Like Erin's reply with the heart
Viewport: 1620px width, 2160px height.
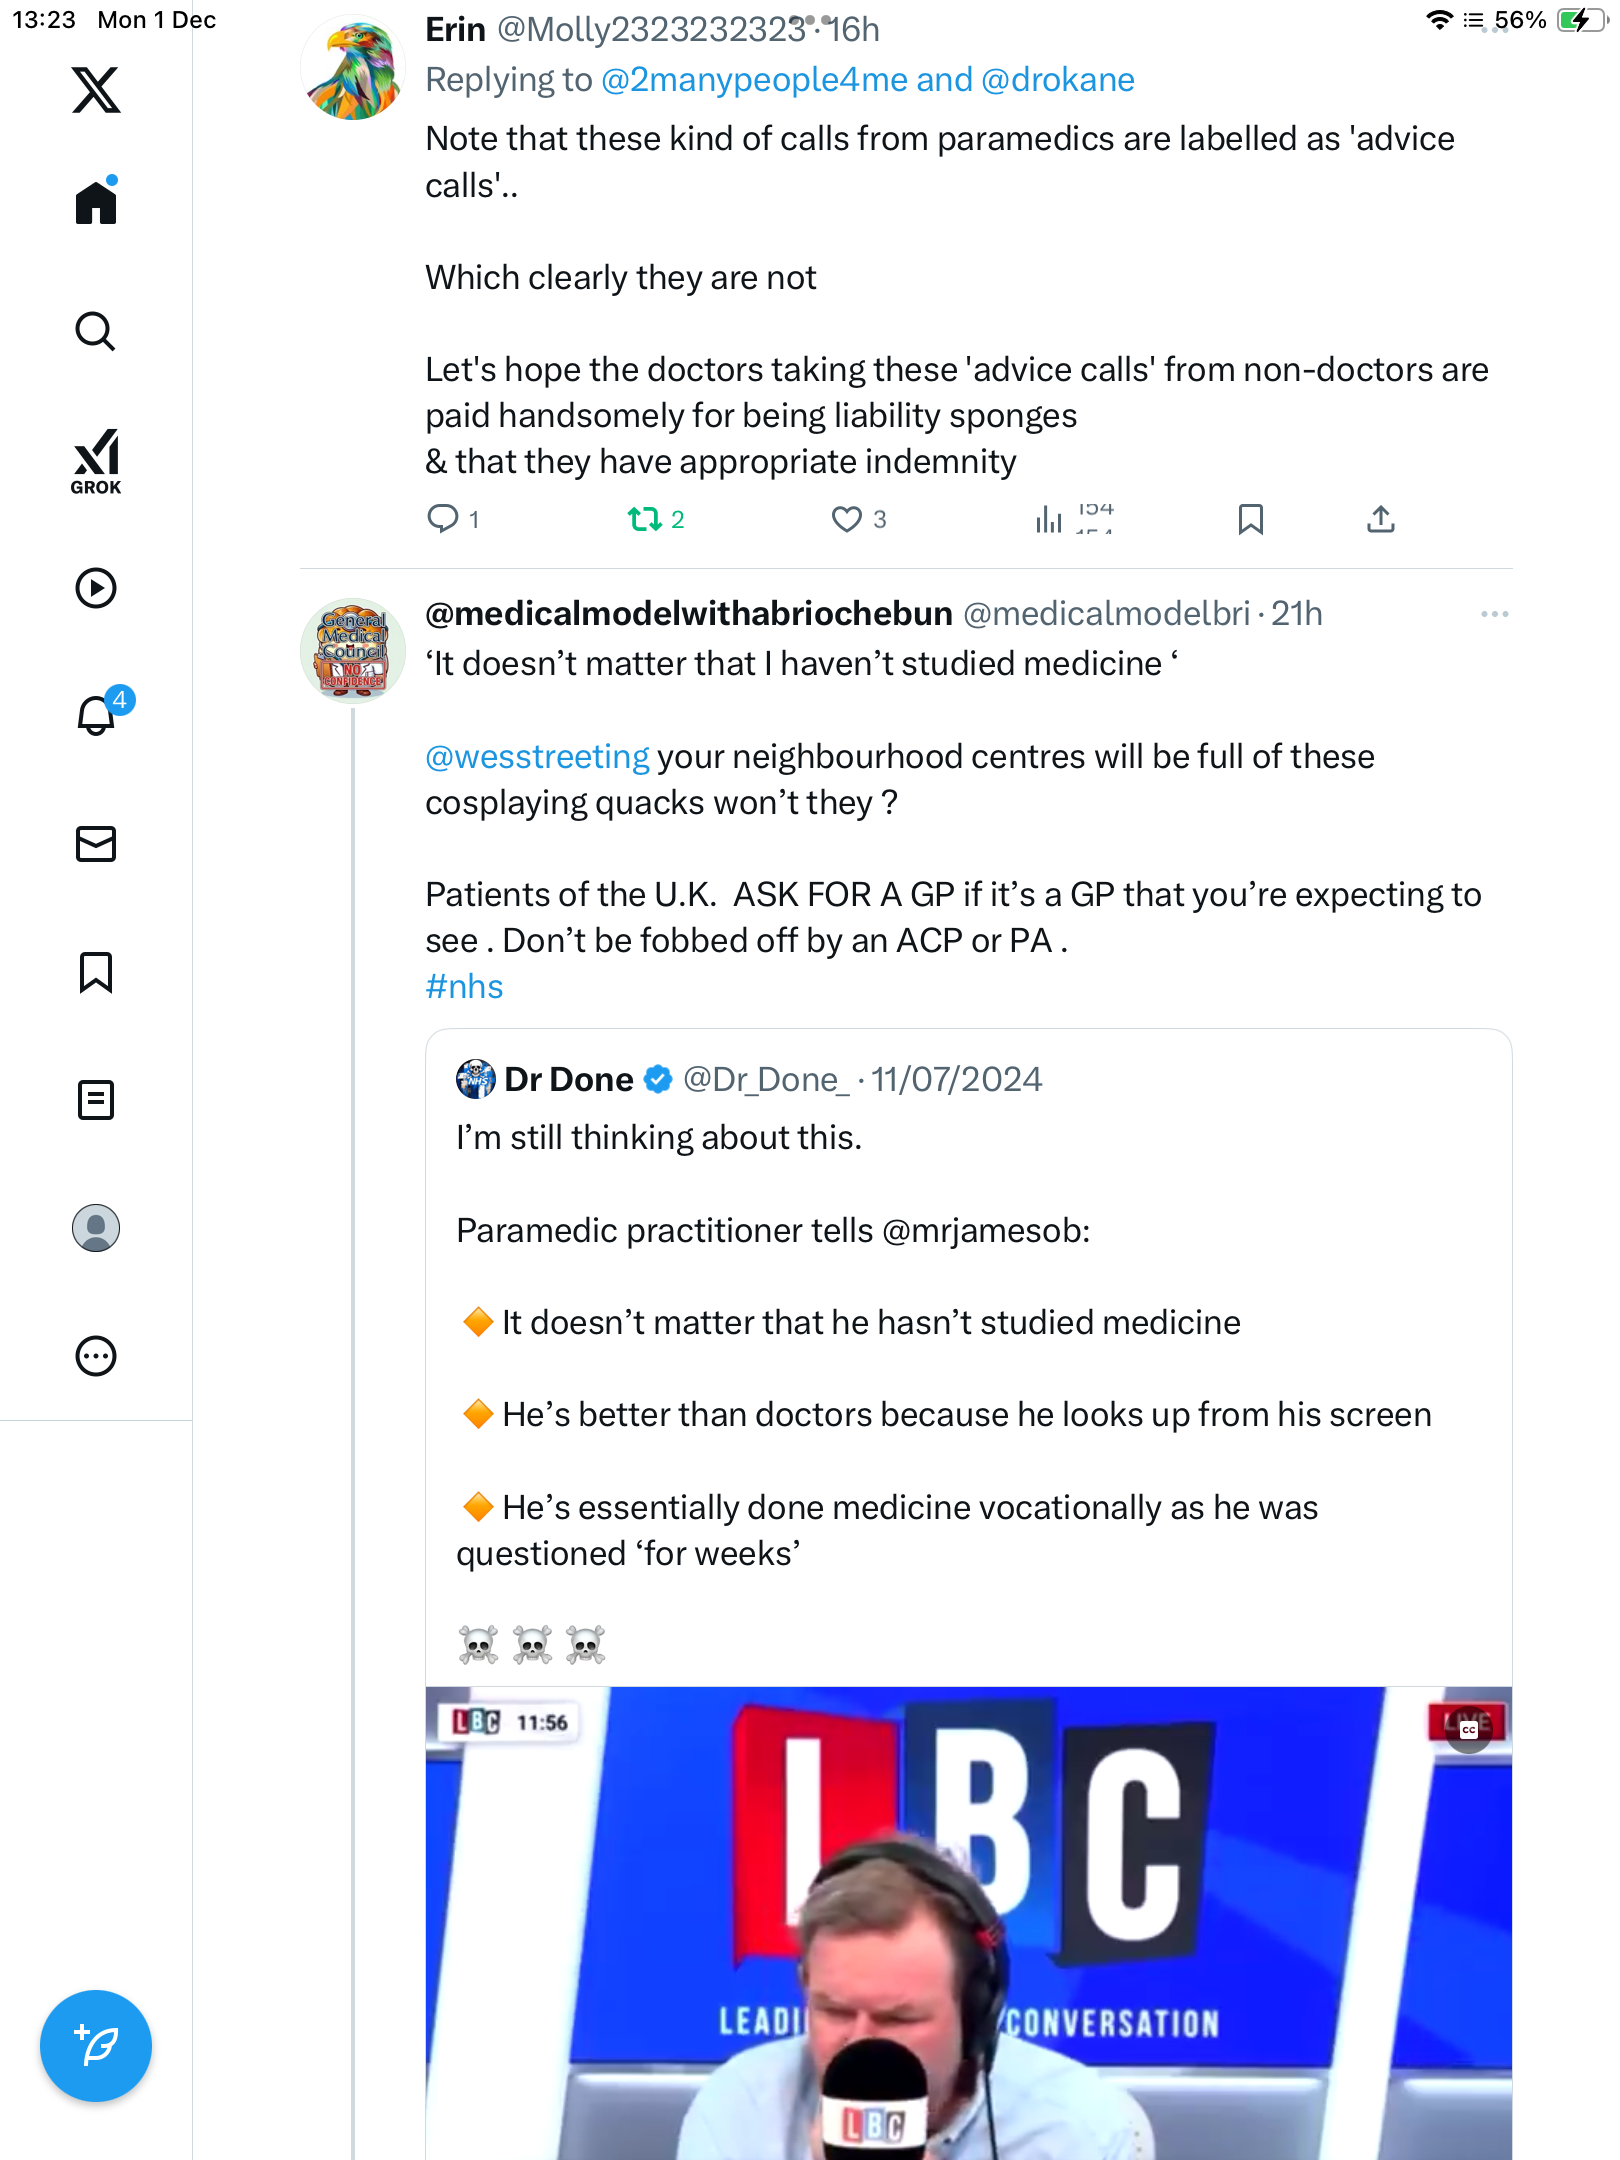(847, 519)
